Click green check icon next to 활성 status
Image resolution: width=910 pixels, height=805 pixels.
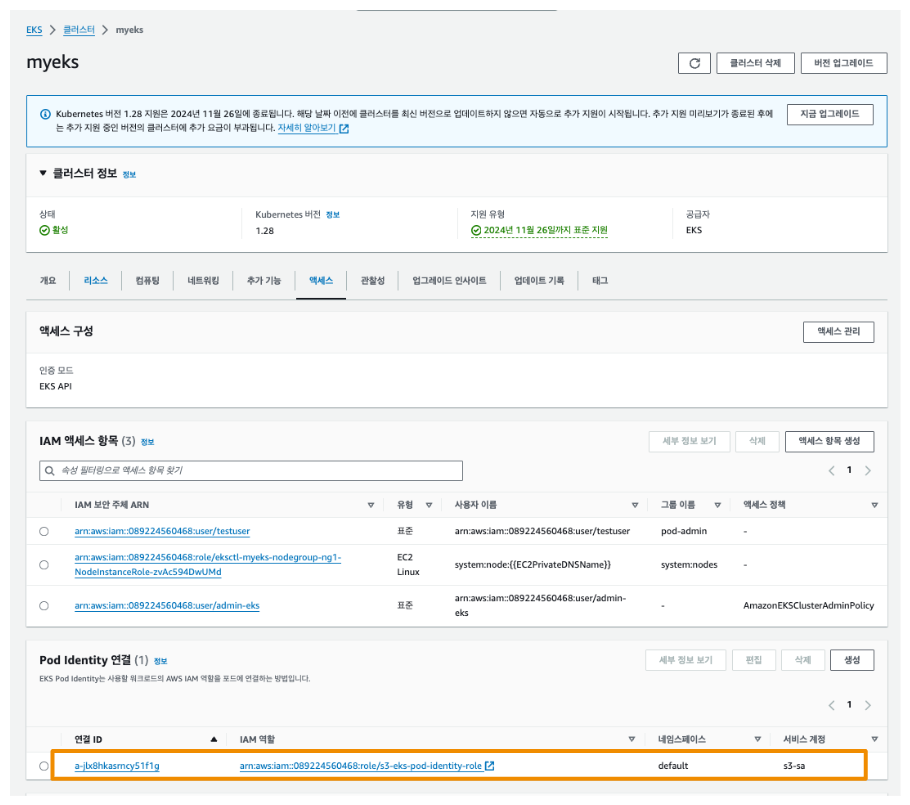click(44, 230)
